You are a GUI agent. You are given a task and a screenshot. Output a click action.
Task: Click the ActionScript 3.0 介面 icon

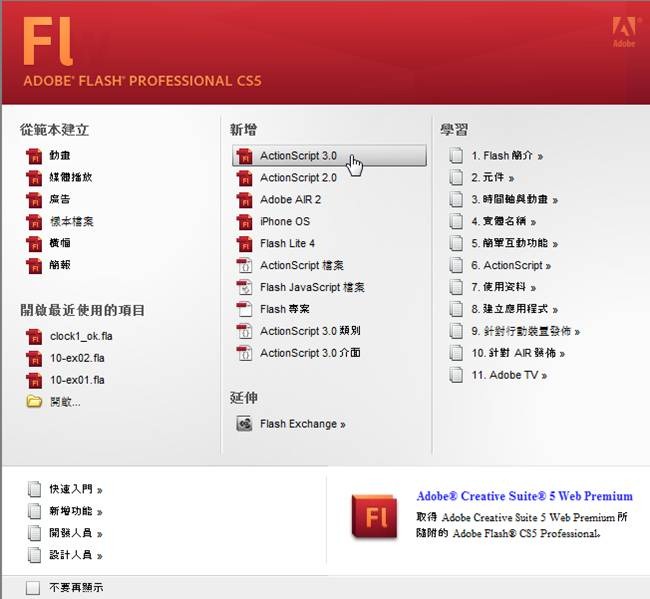pos(244,354)
